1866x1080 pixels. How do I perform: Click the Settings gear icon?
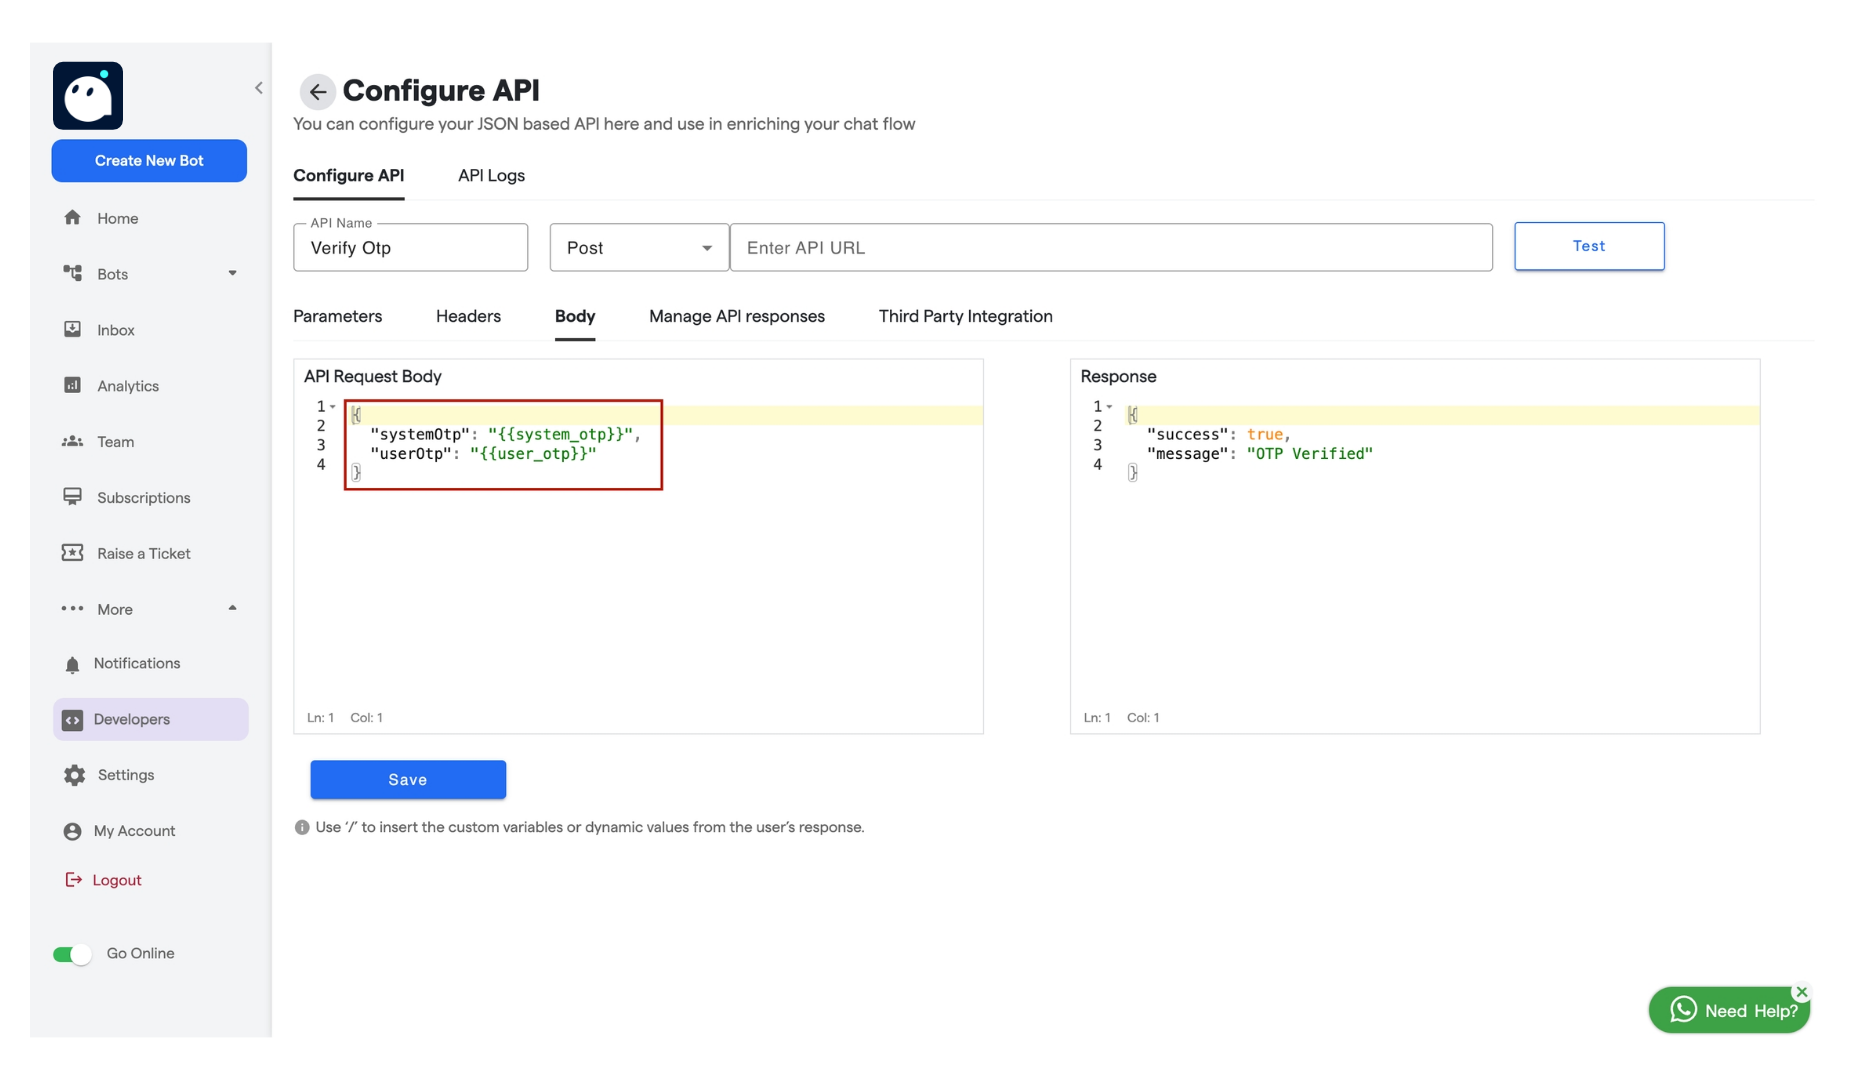coord(72,775)
